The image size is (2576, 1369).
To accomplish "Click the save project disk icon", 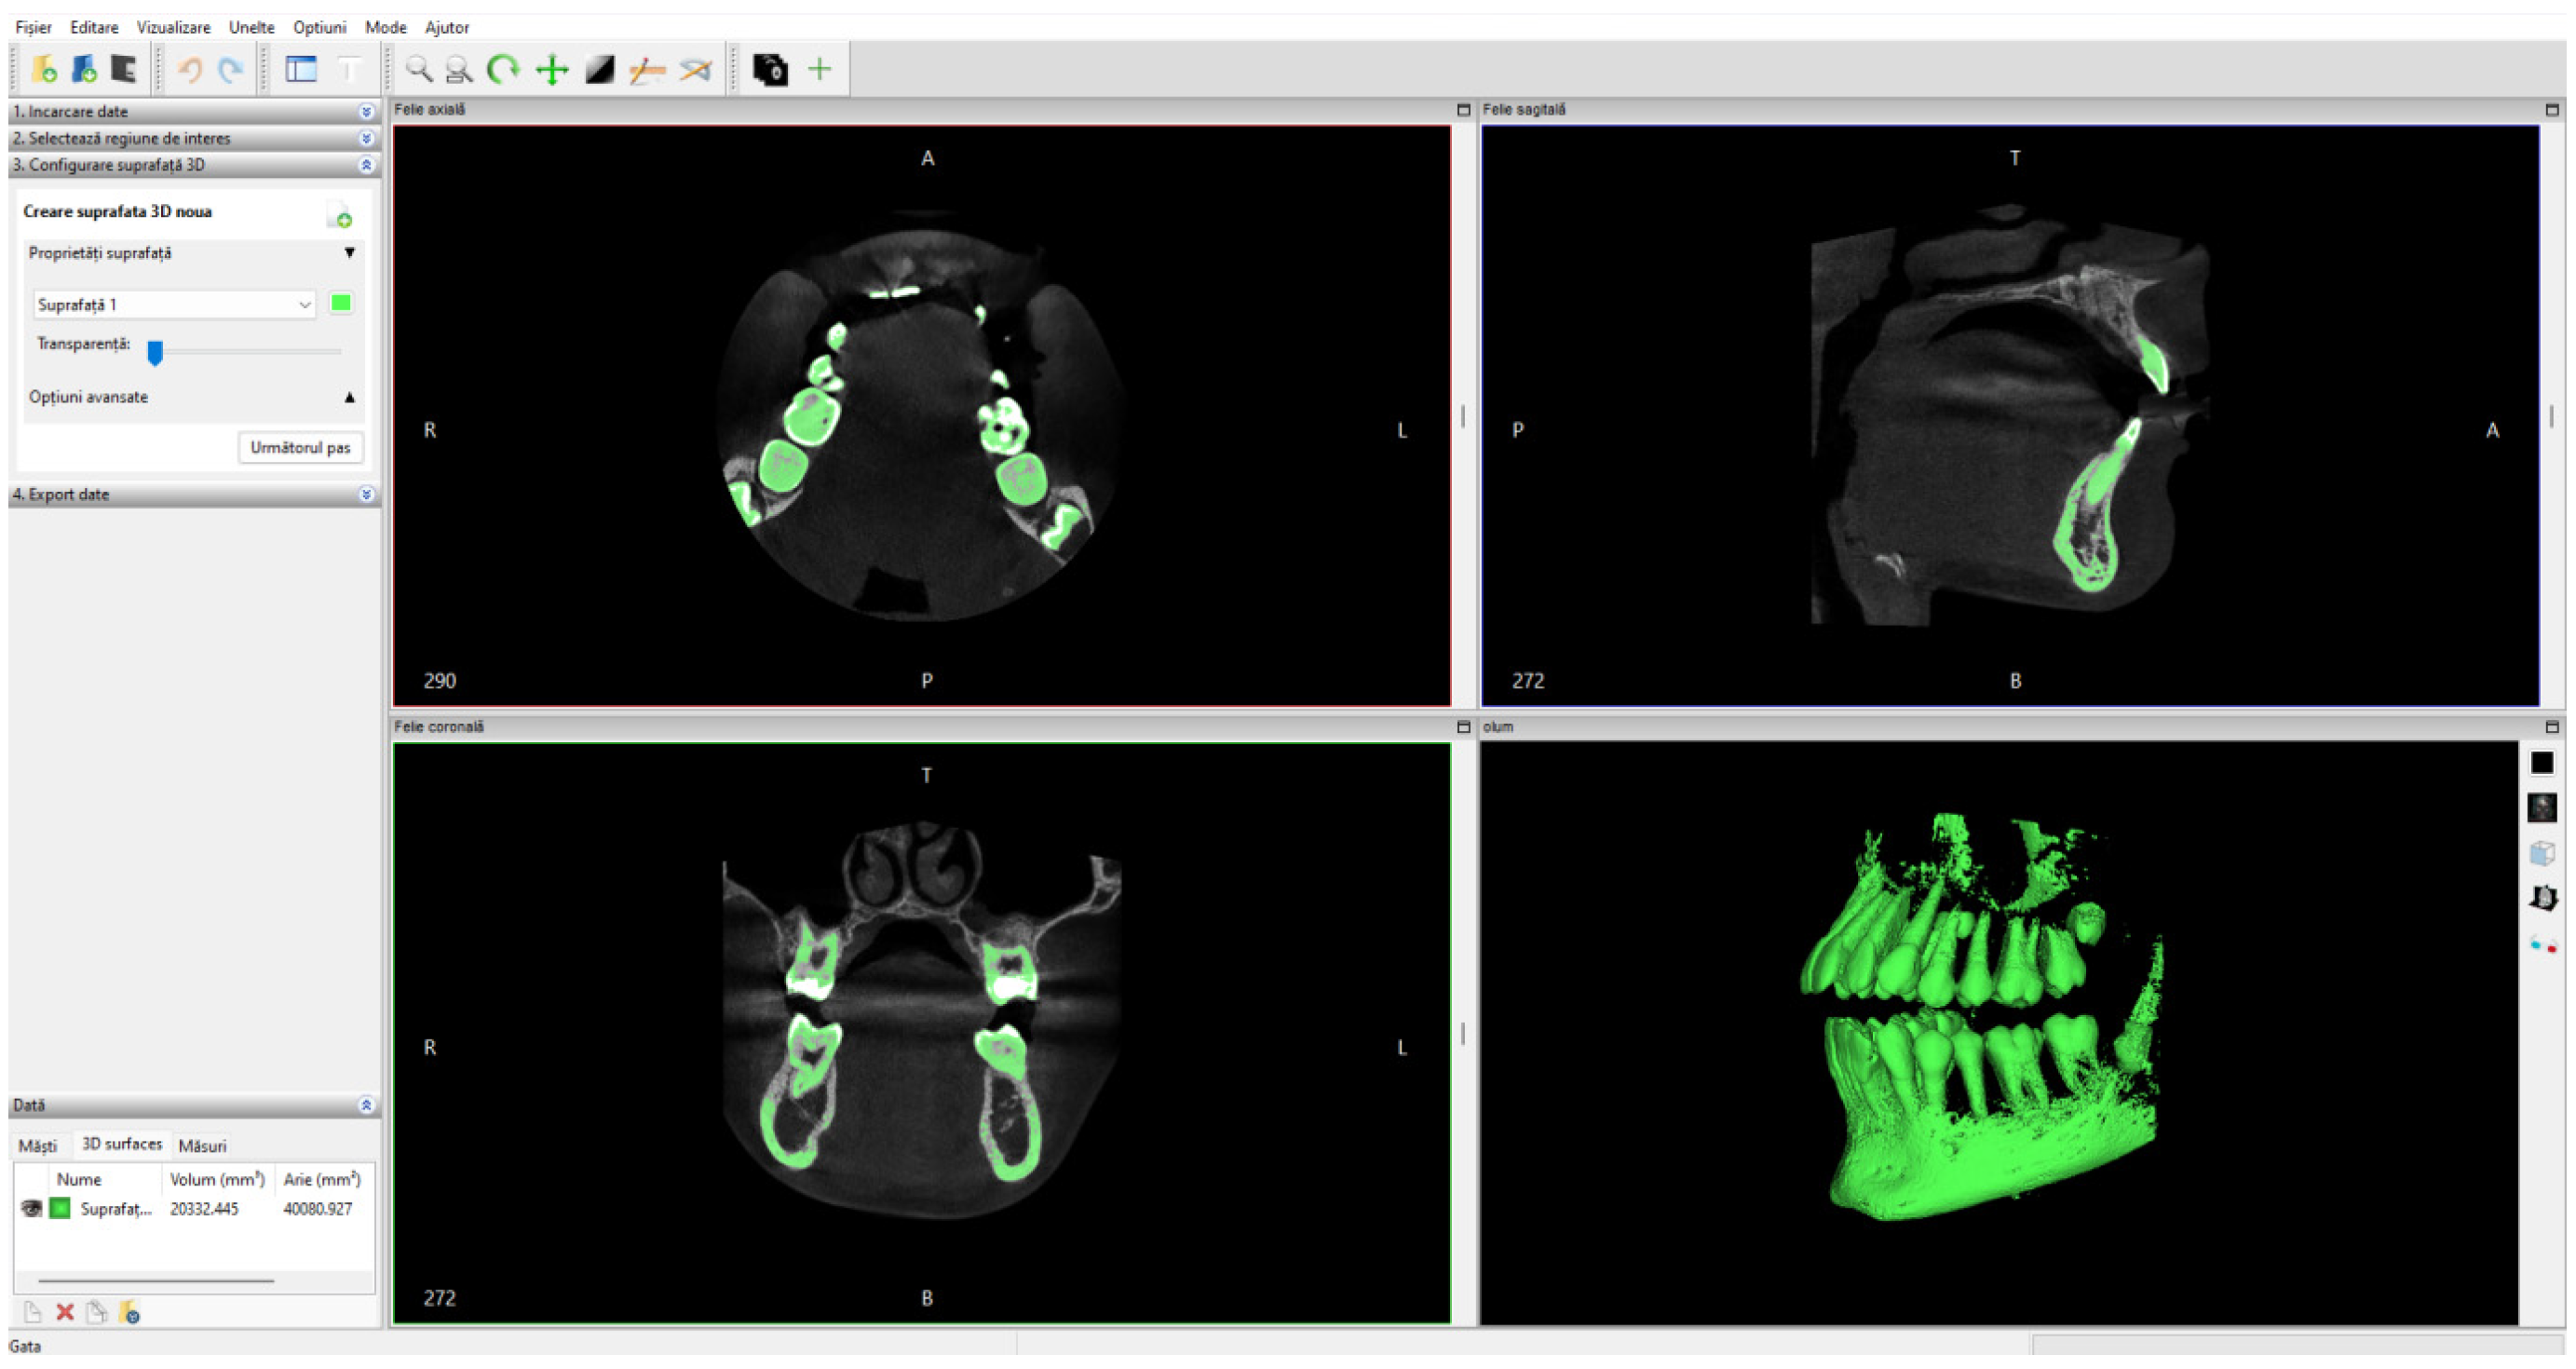I will point(123,69).
